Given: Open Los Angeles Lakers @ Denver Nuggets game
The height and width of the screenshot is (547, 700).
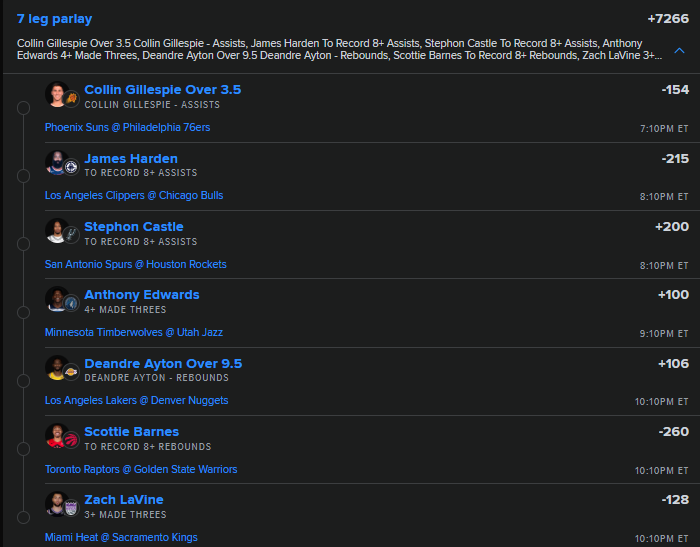Looking at the screenshot, I should (137, 400).
